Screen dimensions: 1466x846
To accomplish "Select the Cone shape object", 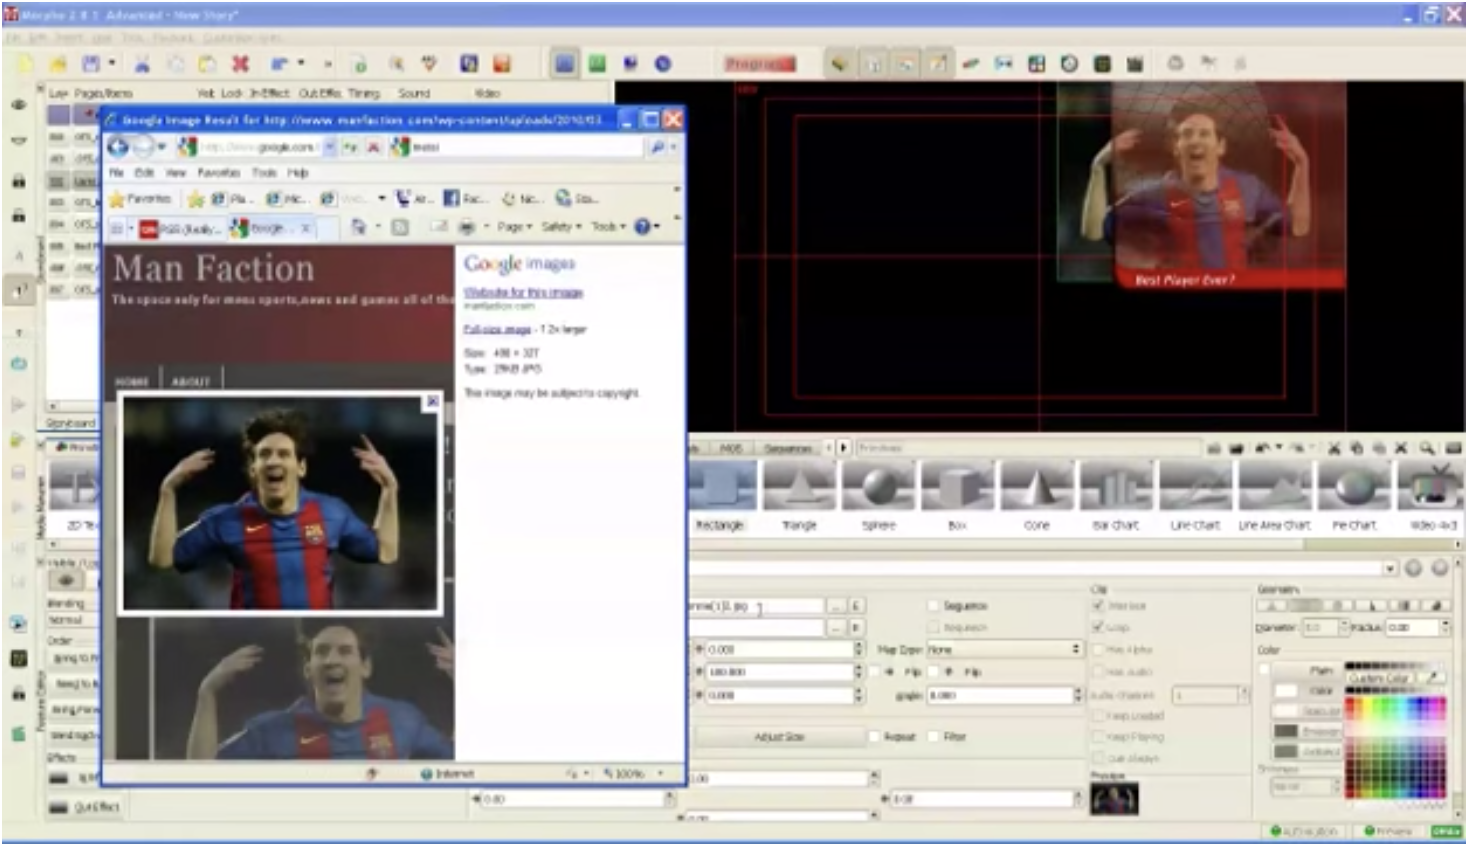I will 1037,495.
